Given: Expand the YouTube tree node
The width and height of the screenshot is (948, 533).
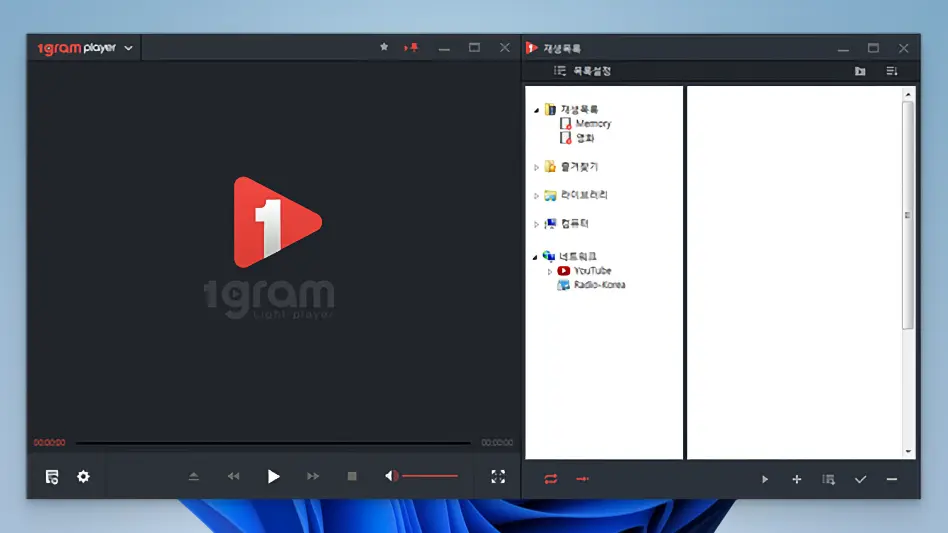Looking at the screenshot, I should (x=550, y=272).
